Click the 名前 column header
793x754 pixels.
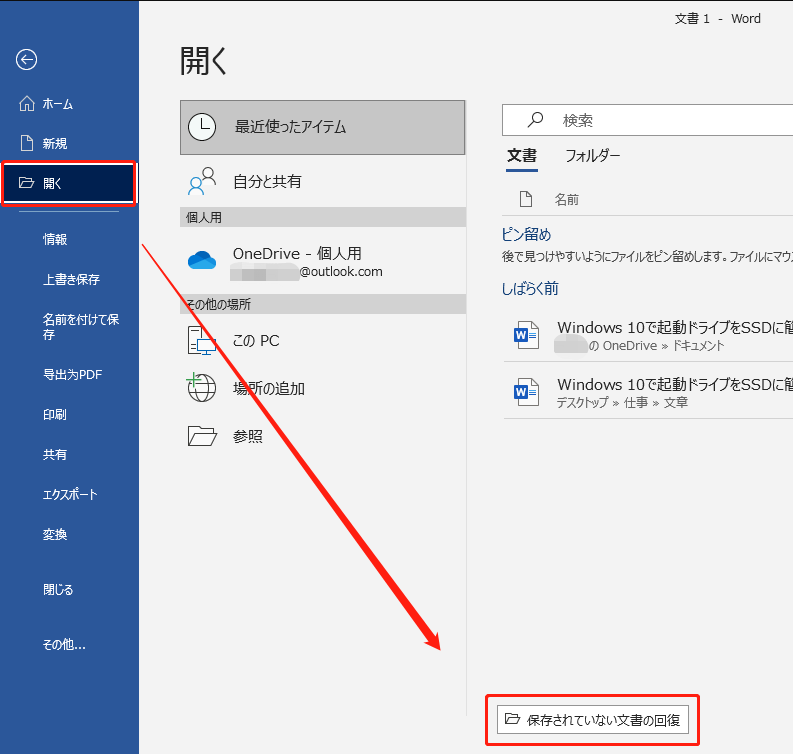(x=566, y=199)
